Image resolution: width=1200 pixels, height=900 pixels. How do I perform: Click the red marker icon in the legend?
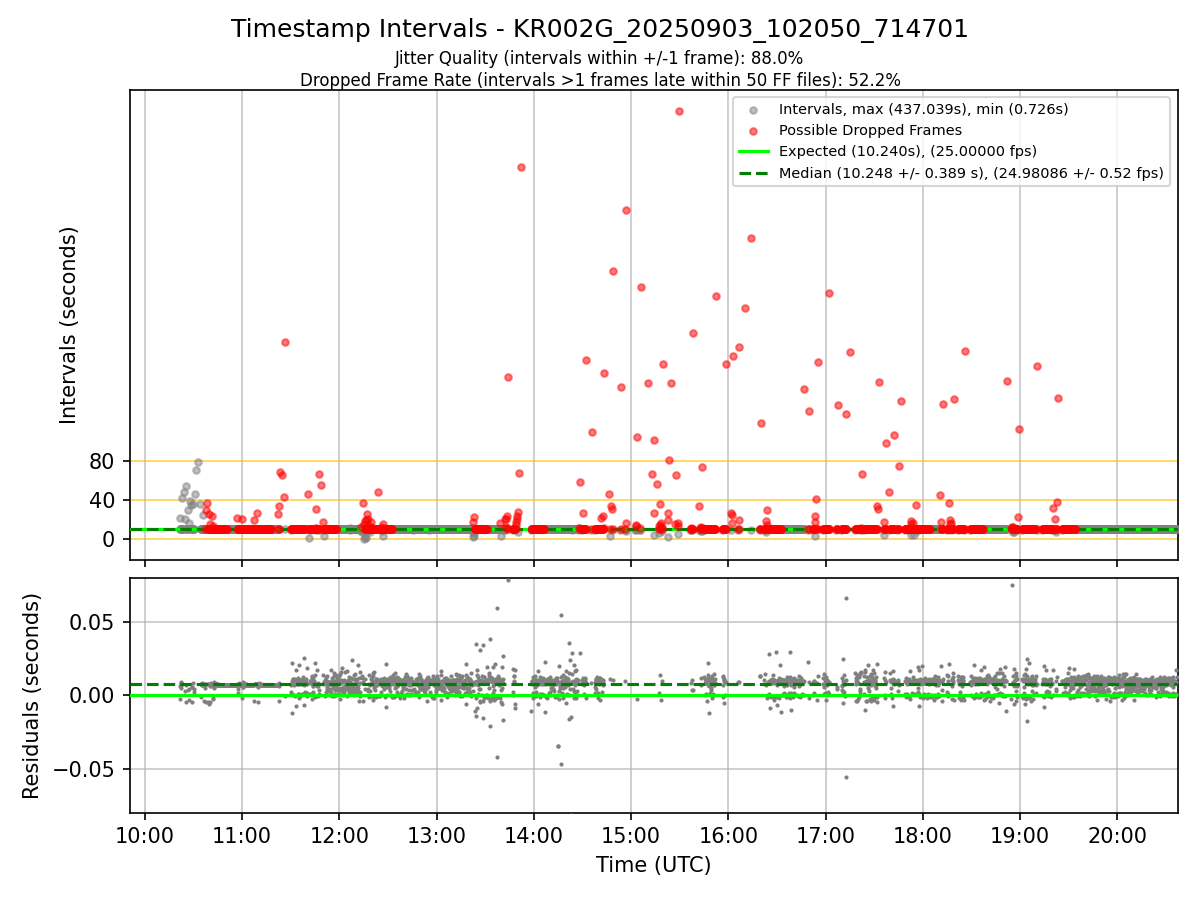[x=754, y=131]
